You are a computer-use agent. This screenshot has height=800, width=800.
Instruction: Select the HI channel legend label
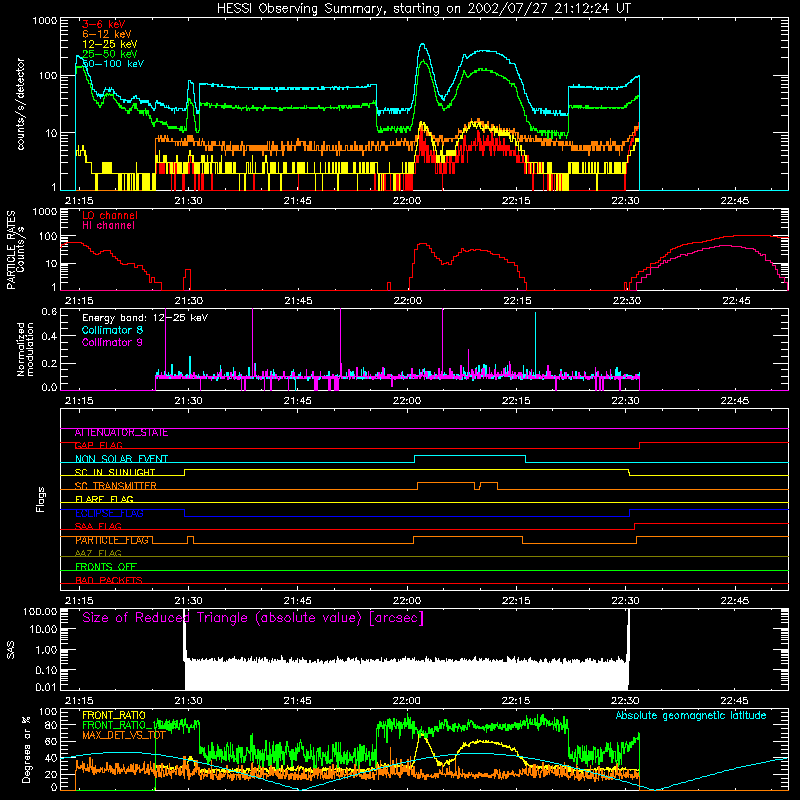coord(108,226)
